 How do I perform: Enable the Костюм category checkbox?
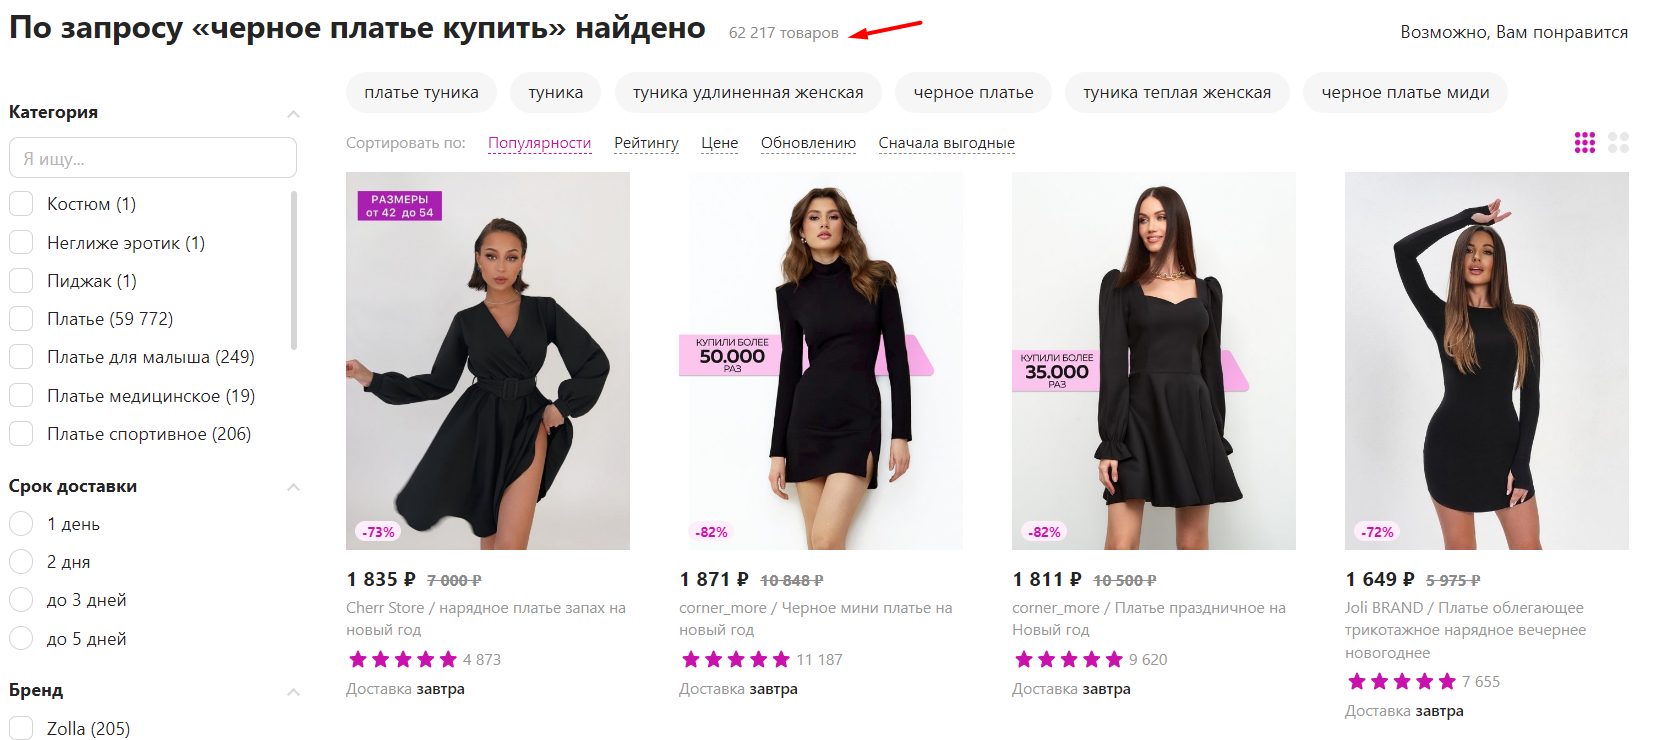click(22, 204)
